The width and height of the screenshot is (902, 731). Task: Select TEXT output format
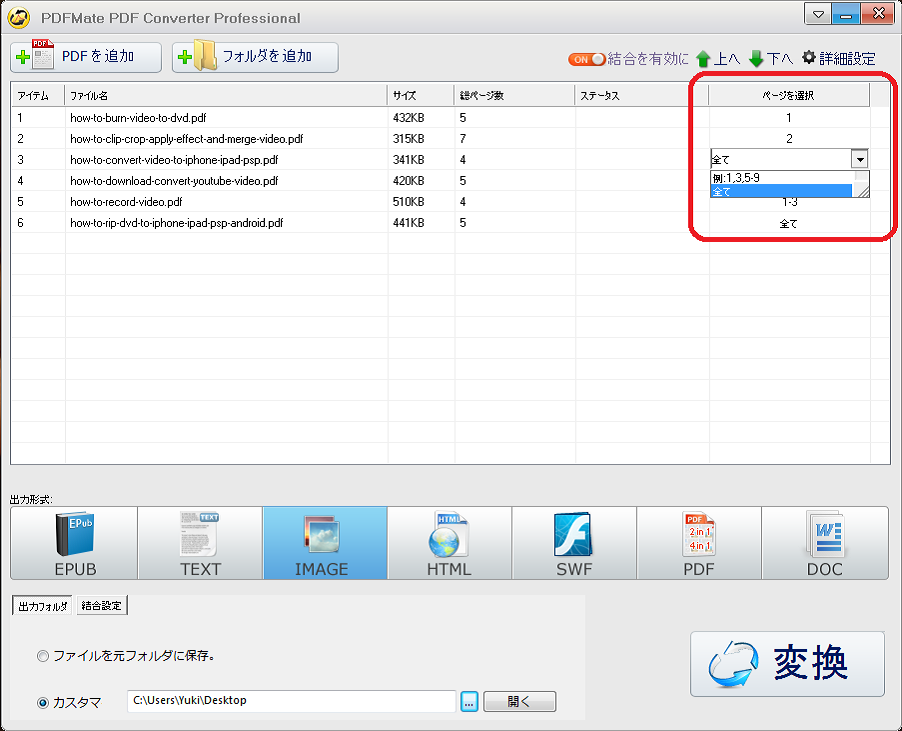point(200,543)
